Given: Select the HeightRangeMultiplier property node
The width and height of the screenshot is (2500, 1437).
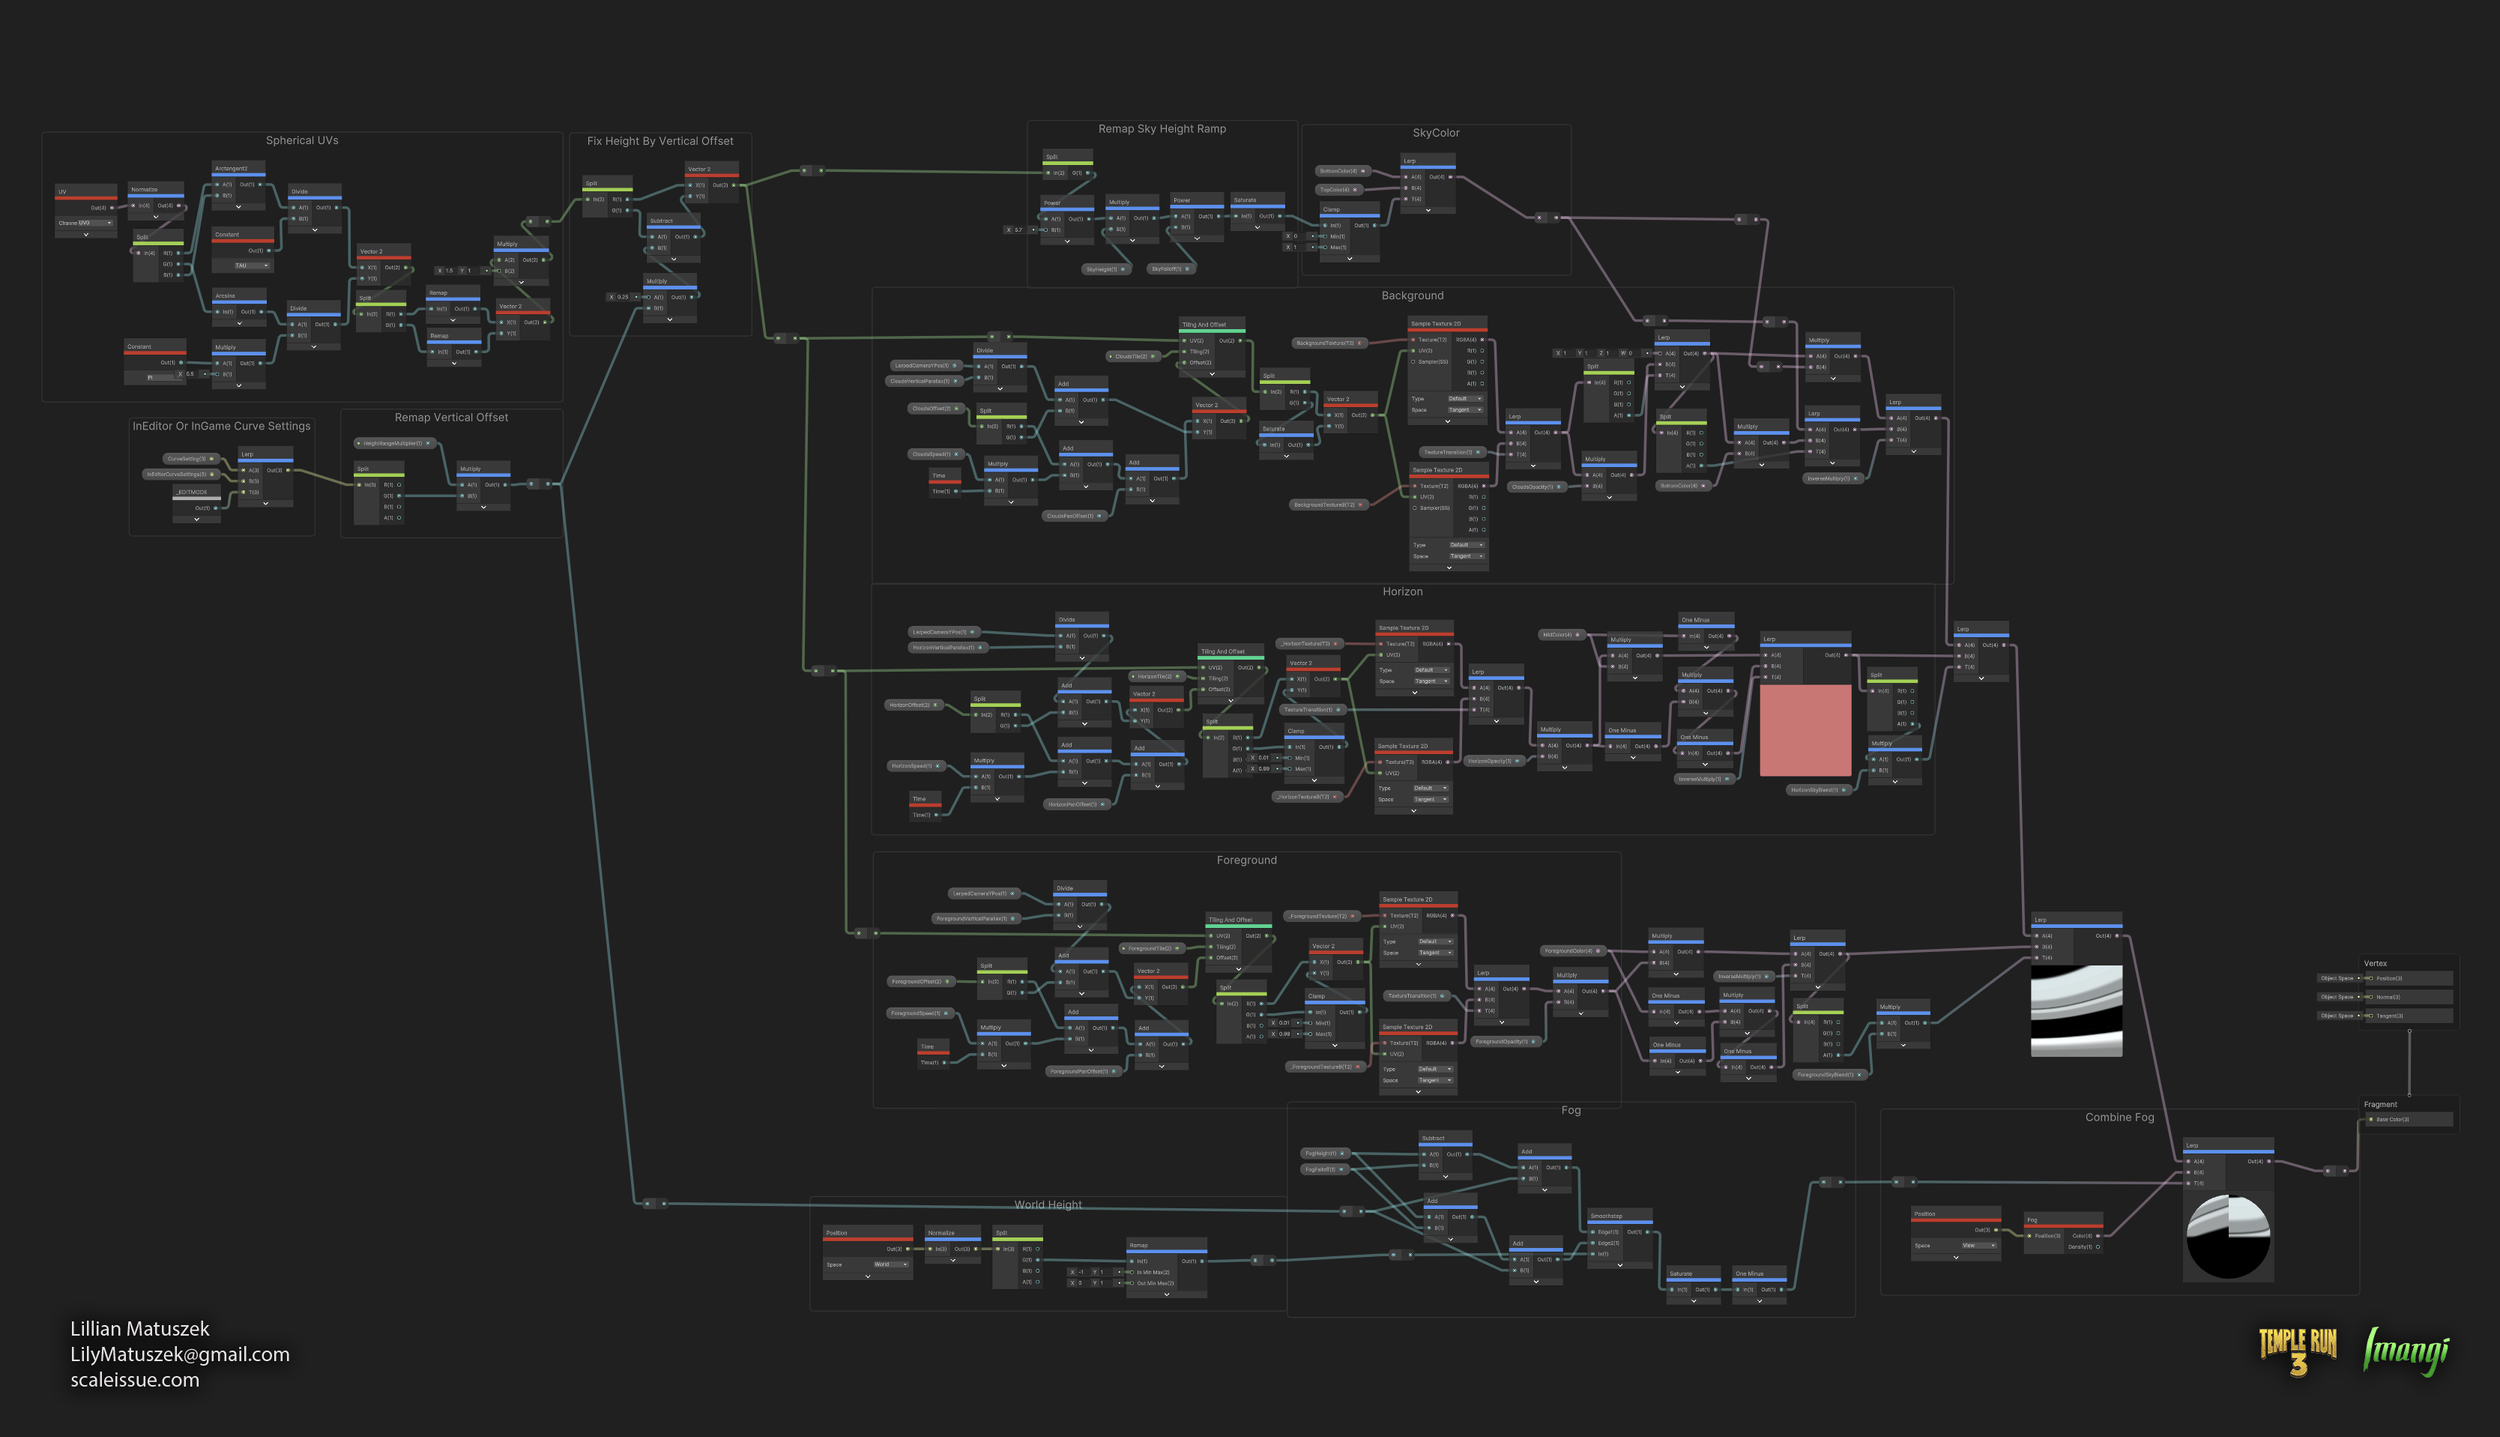Looking at the screenshot, I should [394, 443].
